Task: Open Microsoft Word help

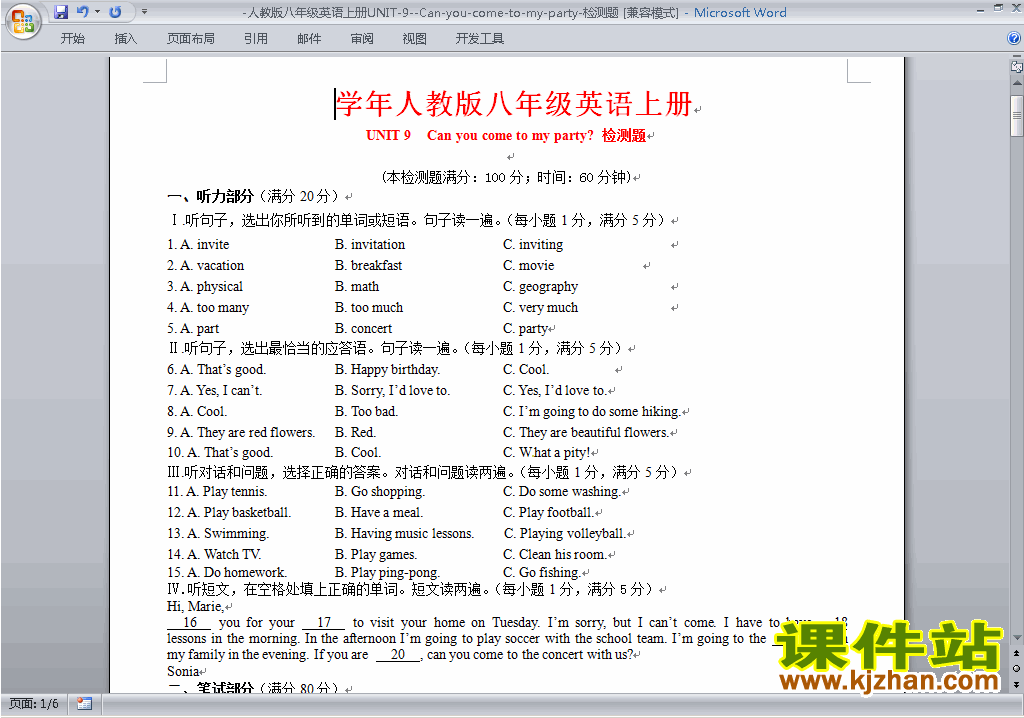Action: pyautogui.click(x=1014, y=39)
